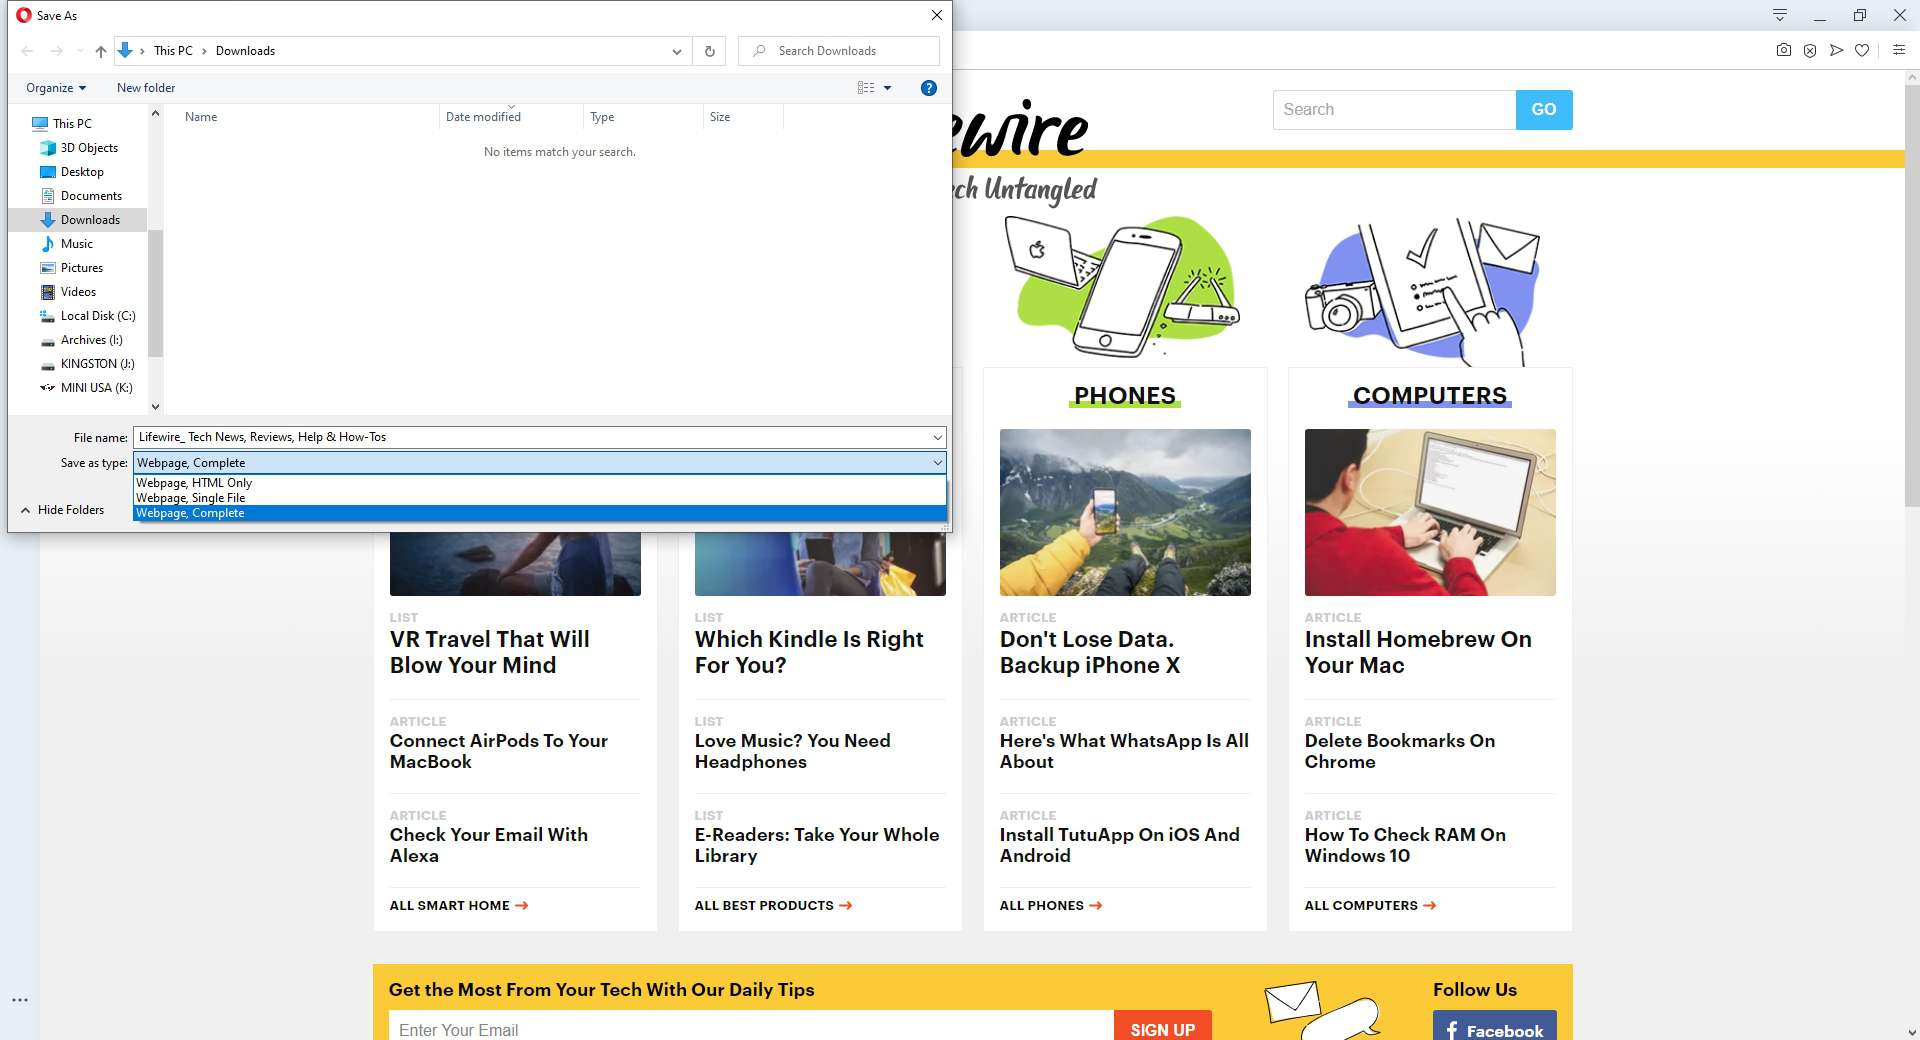Click the Back arrow in Save As dialog
This screenshot has height=1040, width=1920.
[x=28, y=51]
